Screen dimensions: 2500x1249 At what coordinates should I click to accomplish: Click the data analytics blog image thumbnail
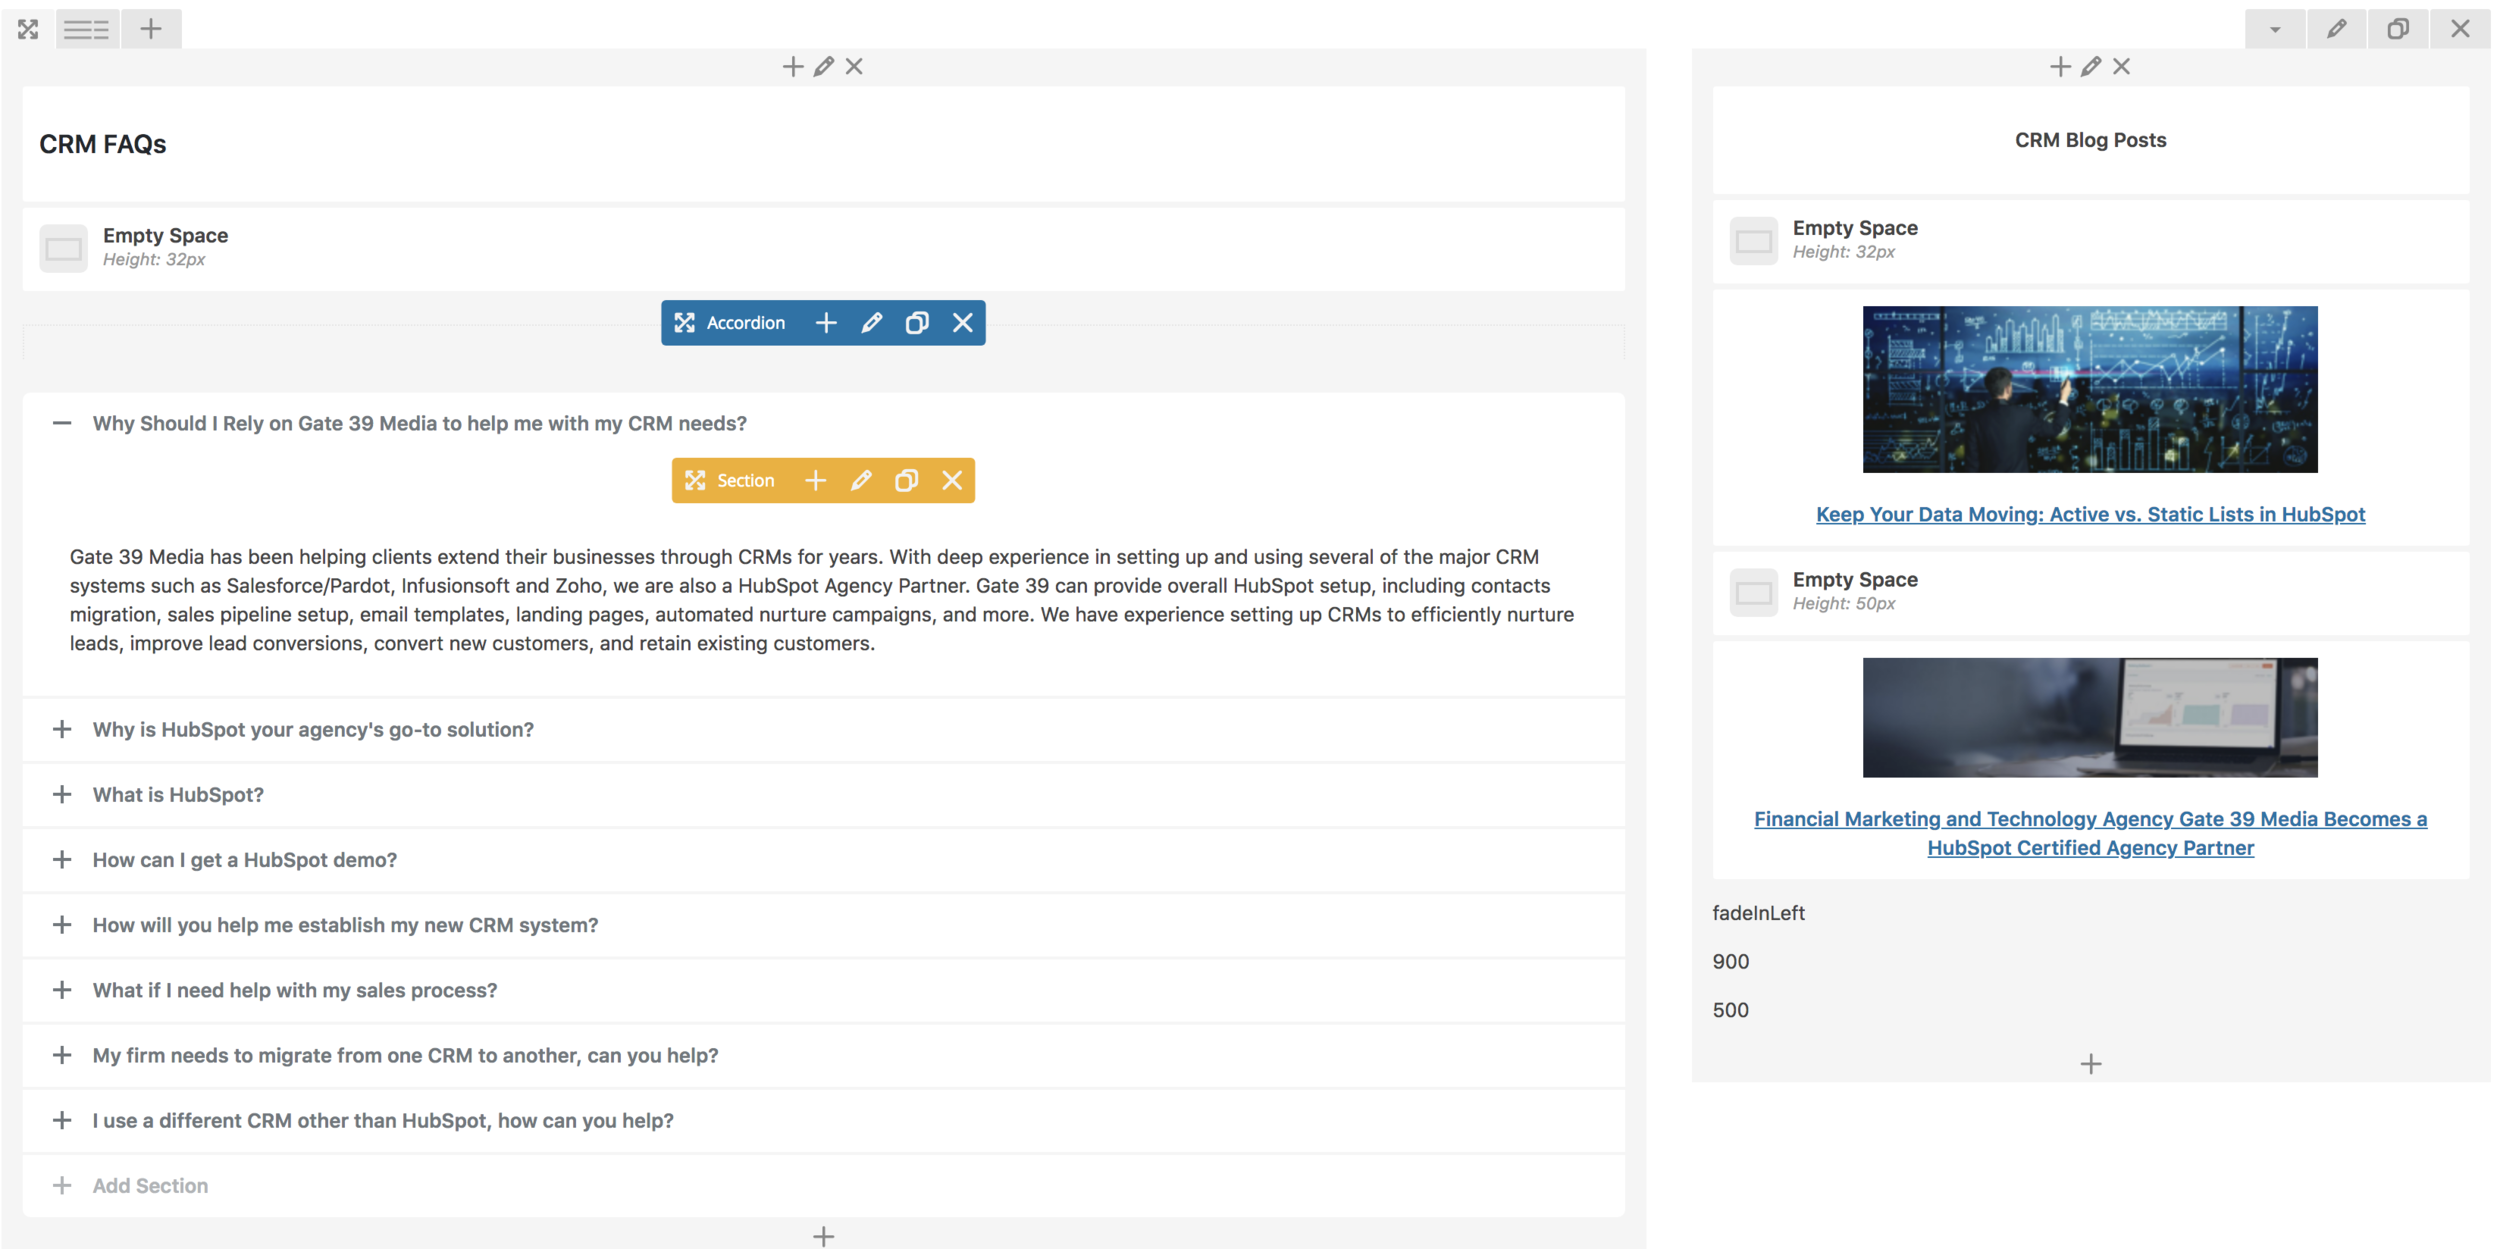click(2090, 389)
